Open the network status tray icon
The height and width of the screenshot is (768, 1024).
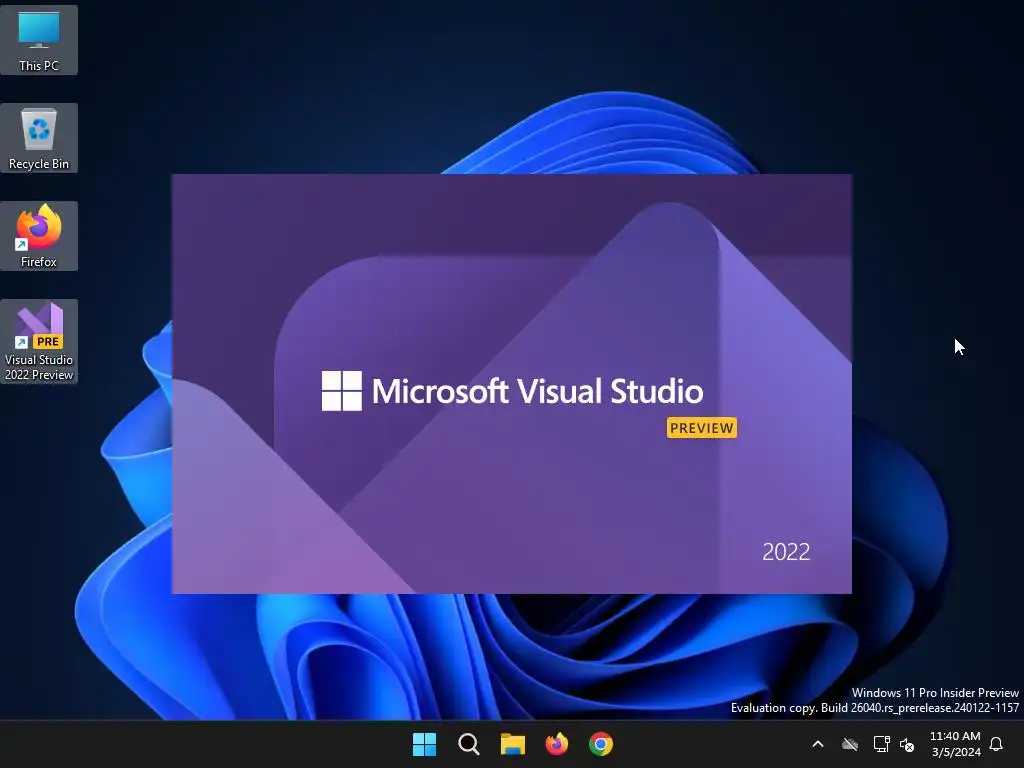point(881,744)
